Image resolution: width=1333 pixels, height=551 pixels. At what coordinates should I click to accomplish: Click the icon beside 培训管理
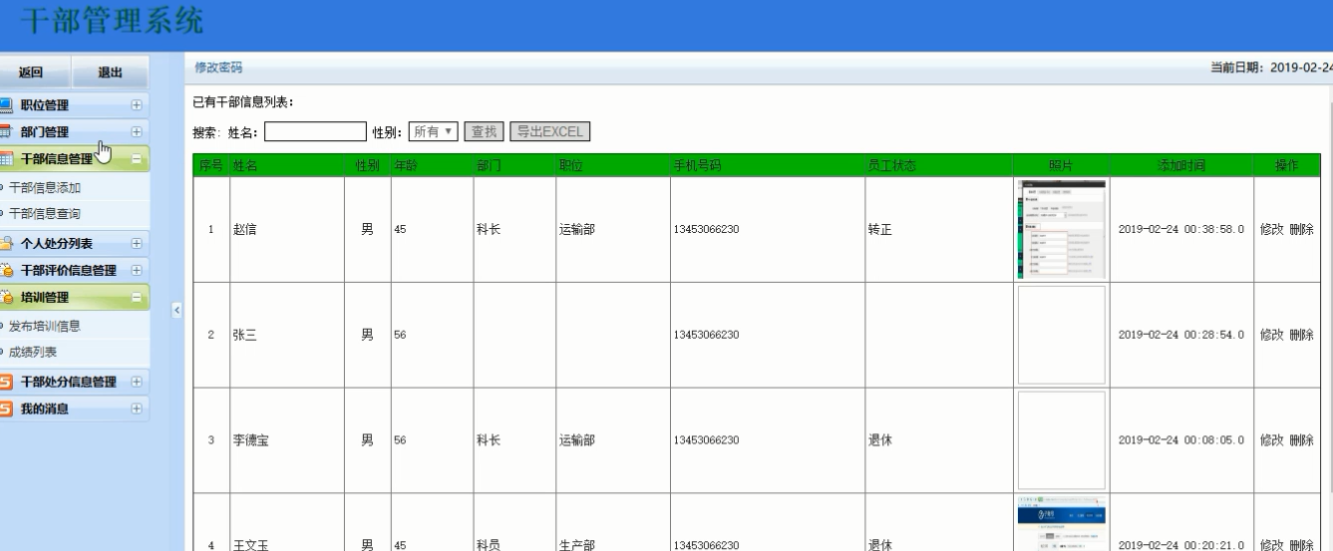click(7, 297)
